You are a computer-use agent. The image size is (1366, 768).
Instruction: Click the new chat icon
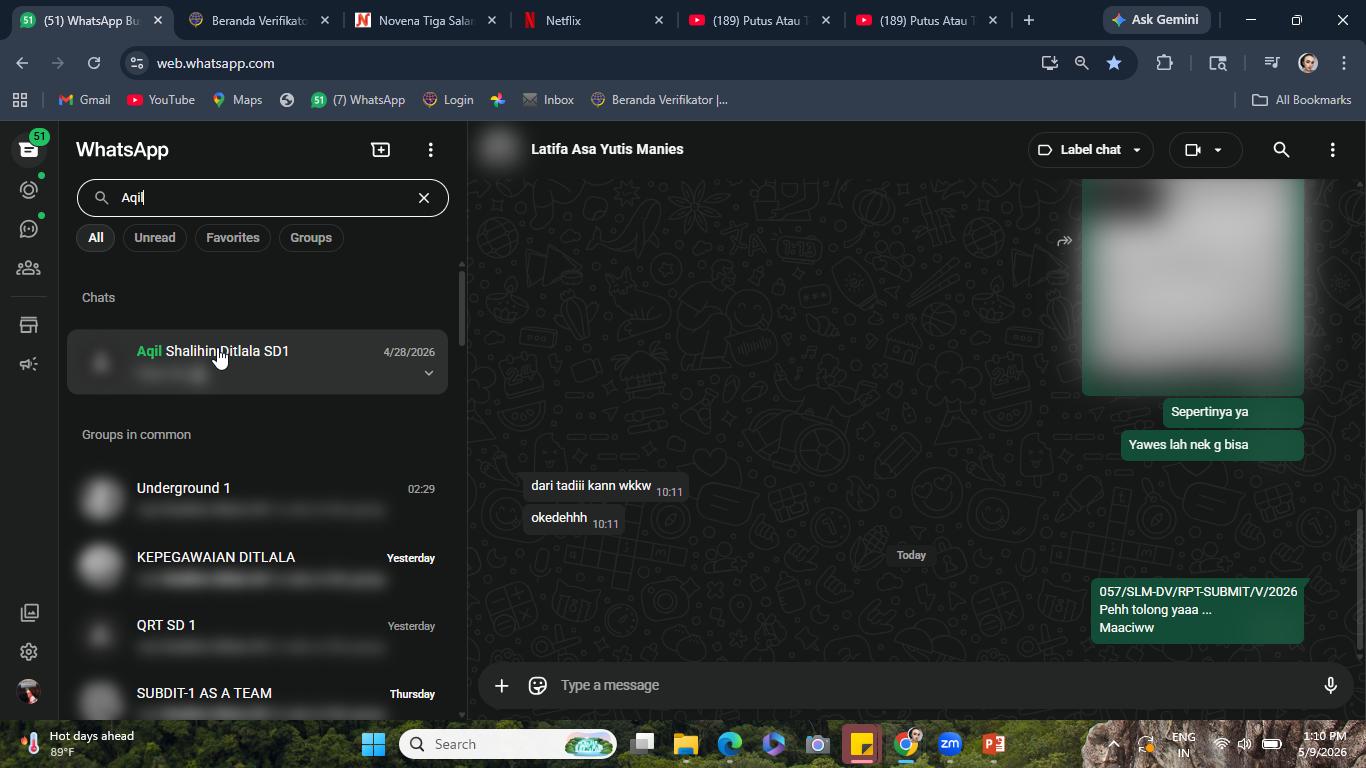click(x=381, y=149)
